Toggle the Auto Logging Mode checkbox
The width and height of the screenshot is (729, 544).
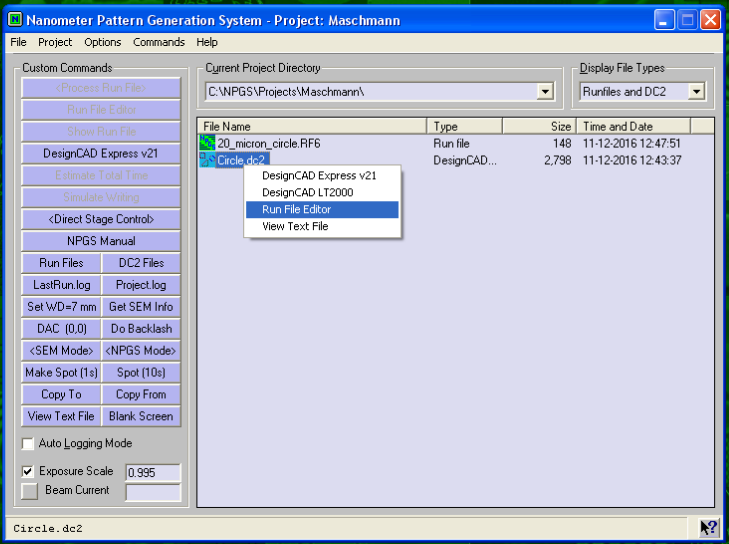pyautogui.click(x=28, y=443)
